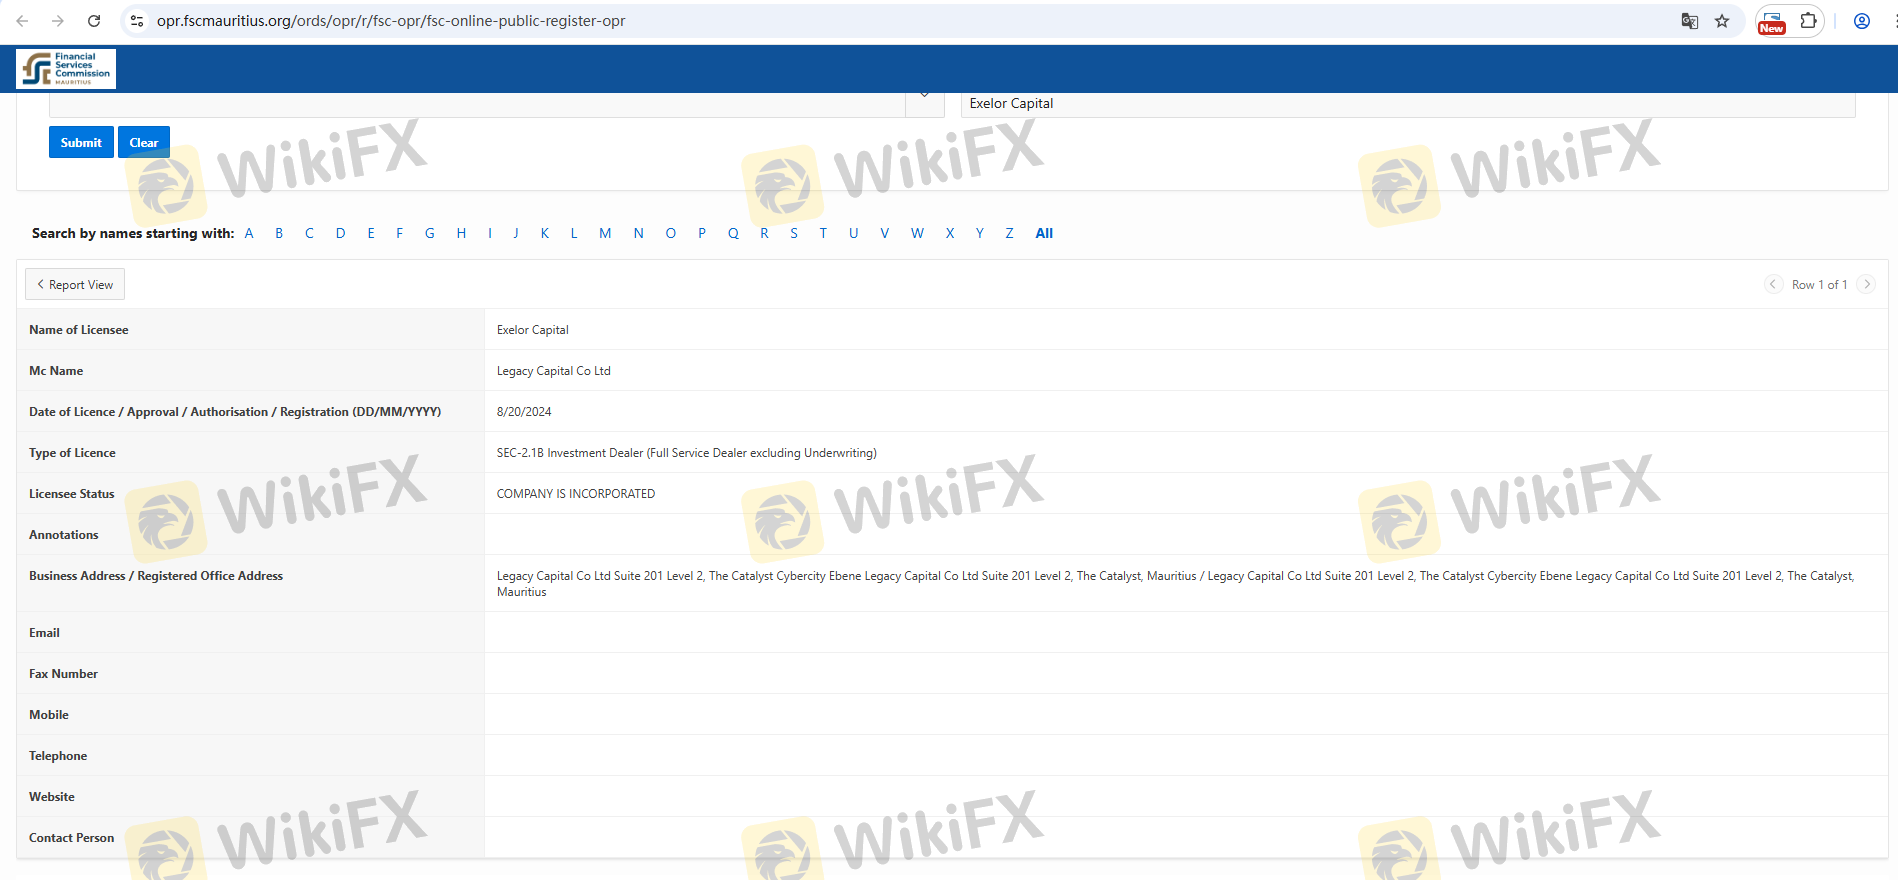The image size is (1898, 880).
Task: Reload the page with refresh icon
Action: point(94,21)
